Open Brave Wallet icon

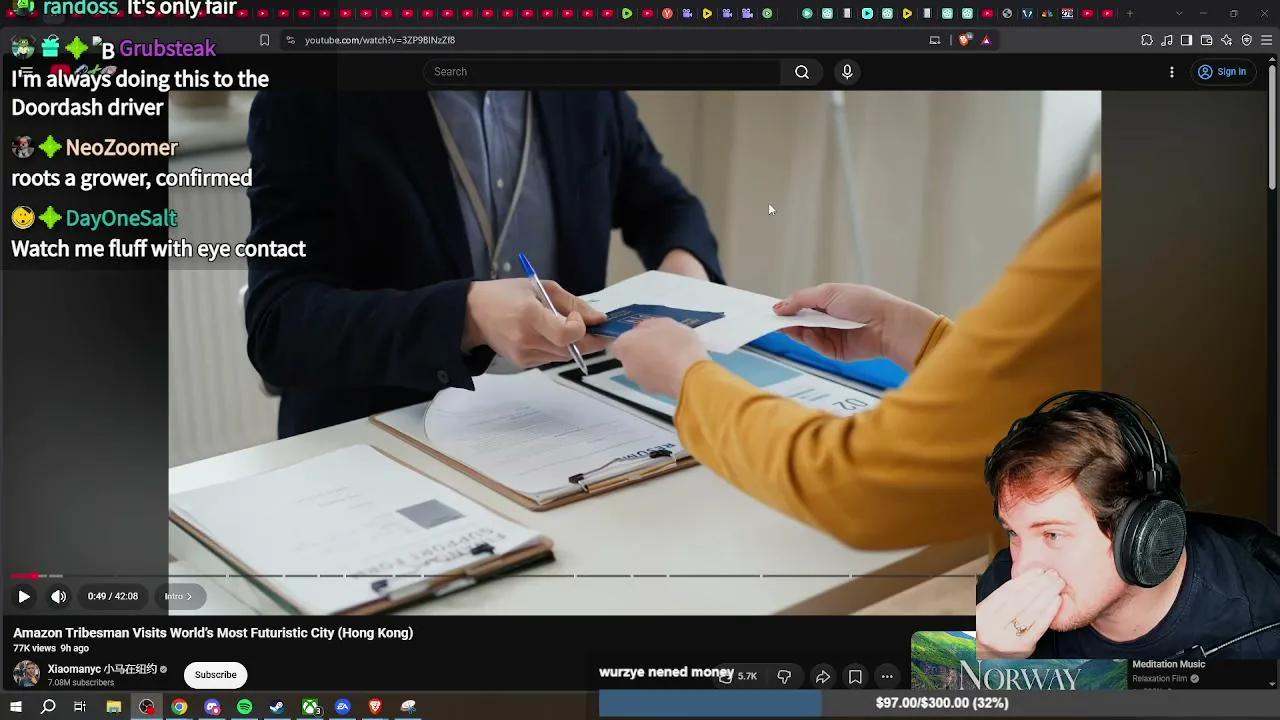1206,40
